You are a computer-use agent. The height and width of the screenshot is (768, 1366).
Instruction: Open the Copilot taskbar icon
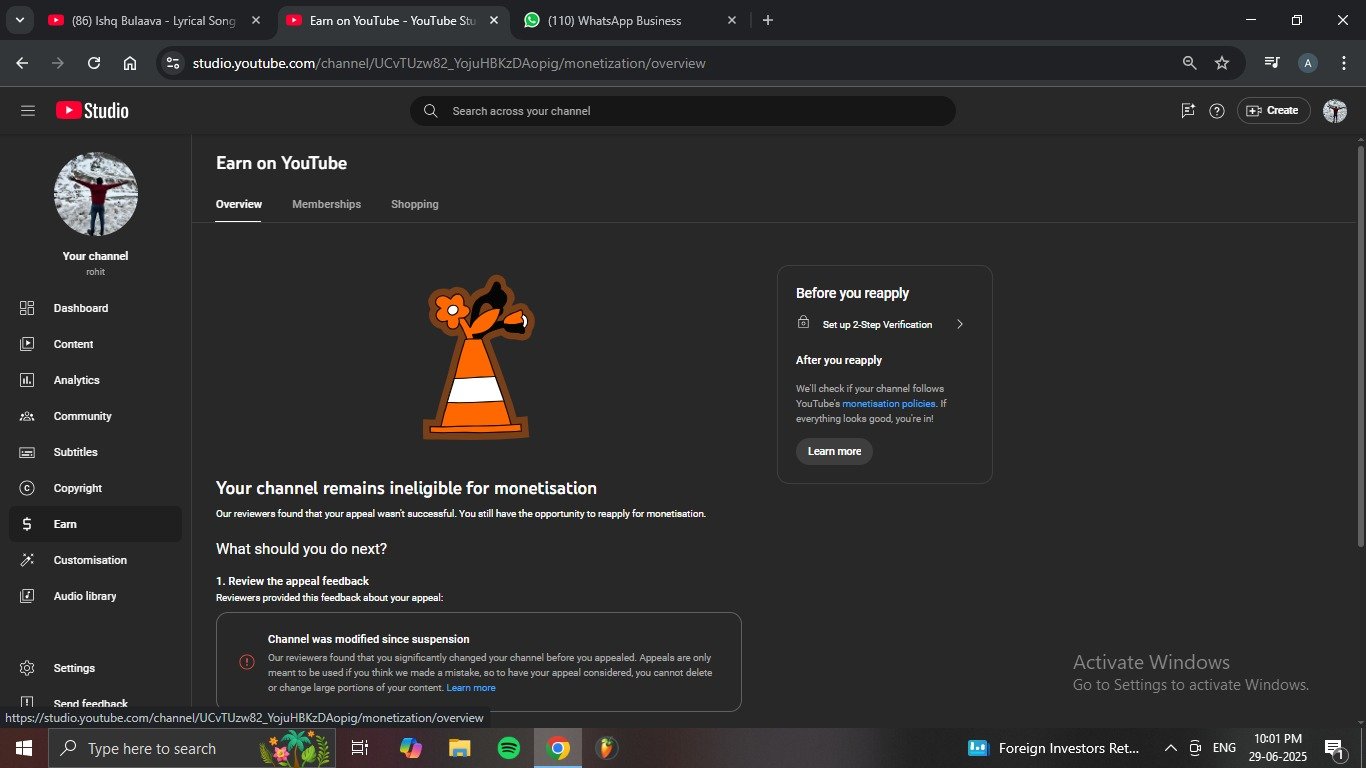[x=410, y=748]
